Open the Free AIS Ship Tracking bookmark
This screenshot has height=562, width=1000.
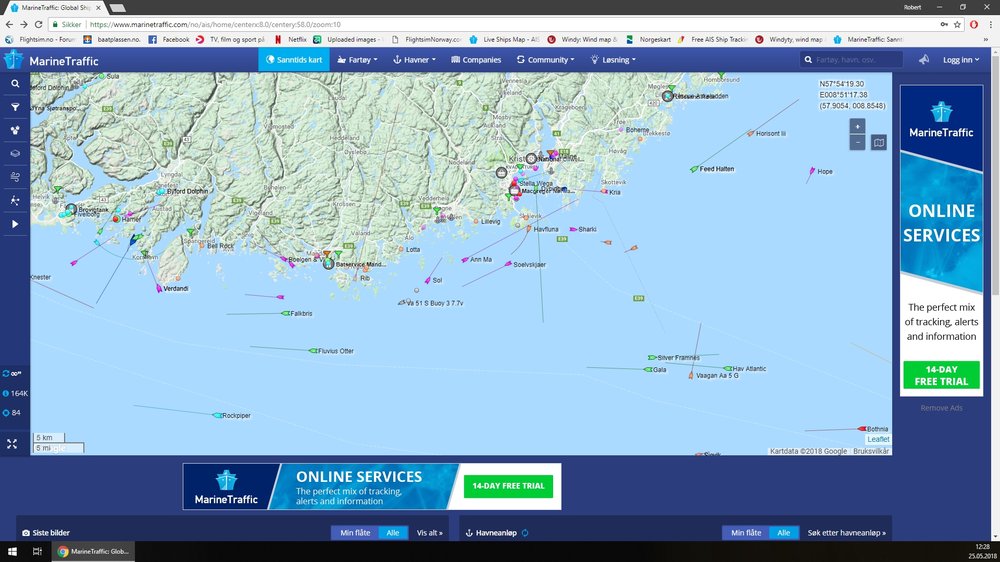click(x=712, y=40)
